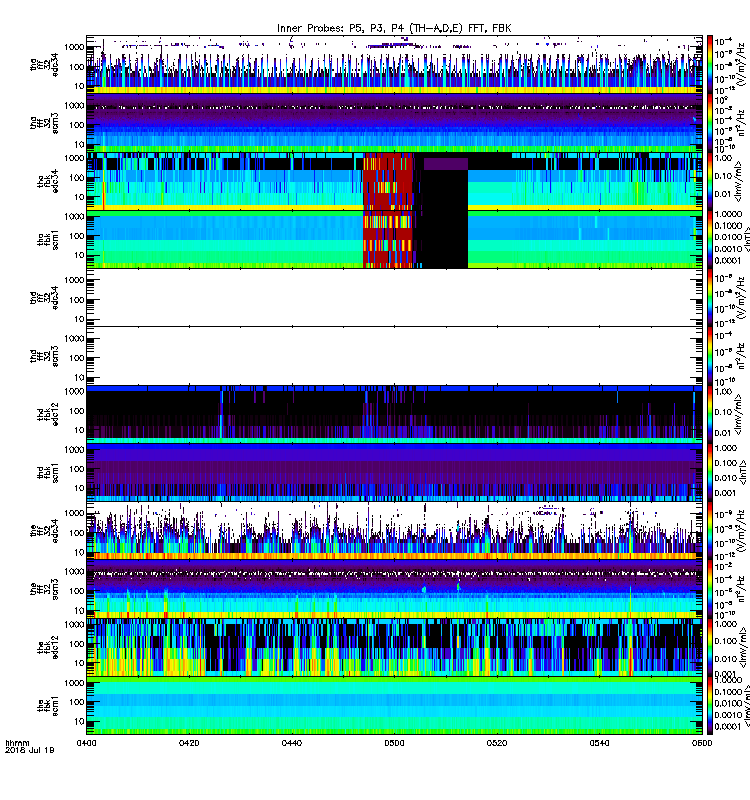Viewport: 750px width, 800px height.
Task: Click the '0600' time axis label
Action: click(702, 743)
